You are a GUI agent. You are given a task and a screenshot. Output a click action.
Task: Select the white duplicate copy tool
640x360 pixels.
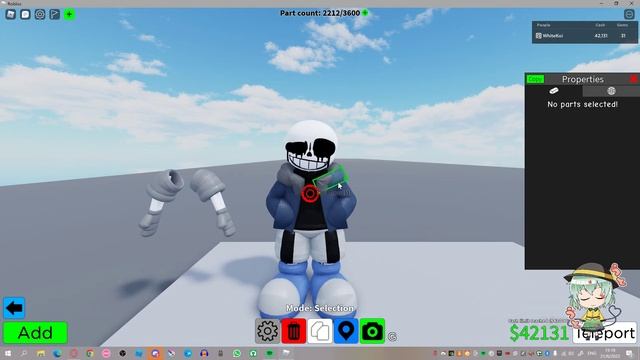pos(320,331)
